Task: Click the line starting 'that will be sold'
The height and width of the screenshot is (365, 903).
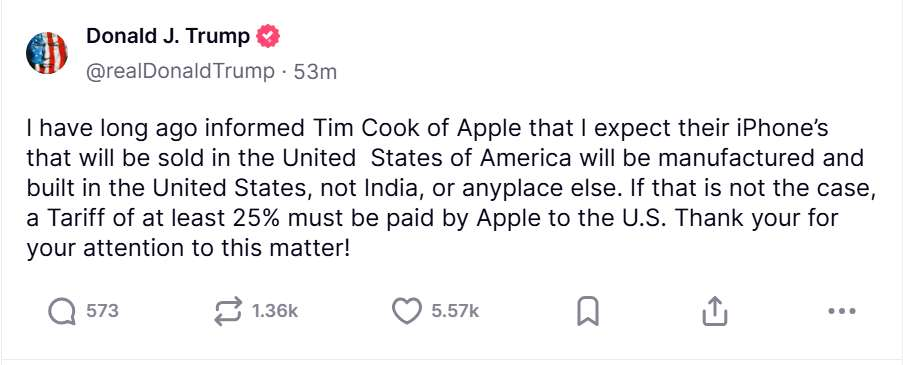Action: click(x=445, y=158)
